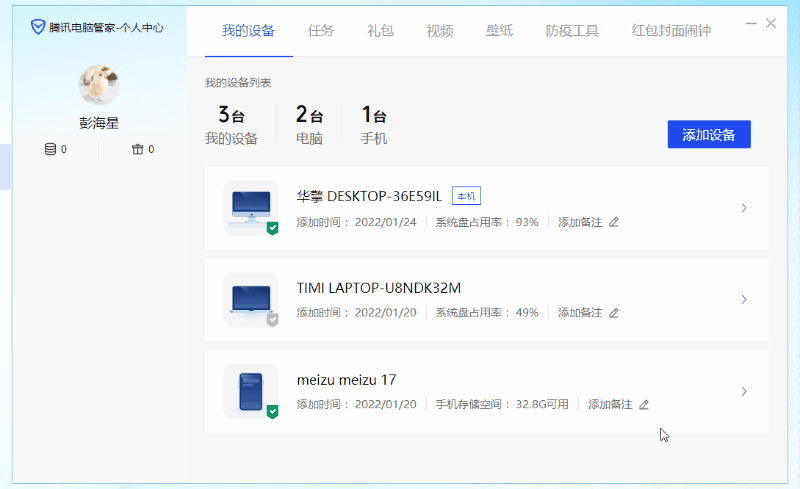The width and height of the screenshot is (800, 489).
Task: Click the gift box count icon
Action: [137, 149]
